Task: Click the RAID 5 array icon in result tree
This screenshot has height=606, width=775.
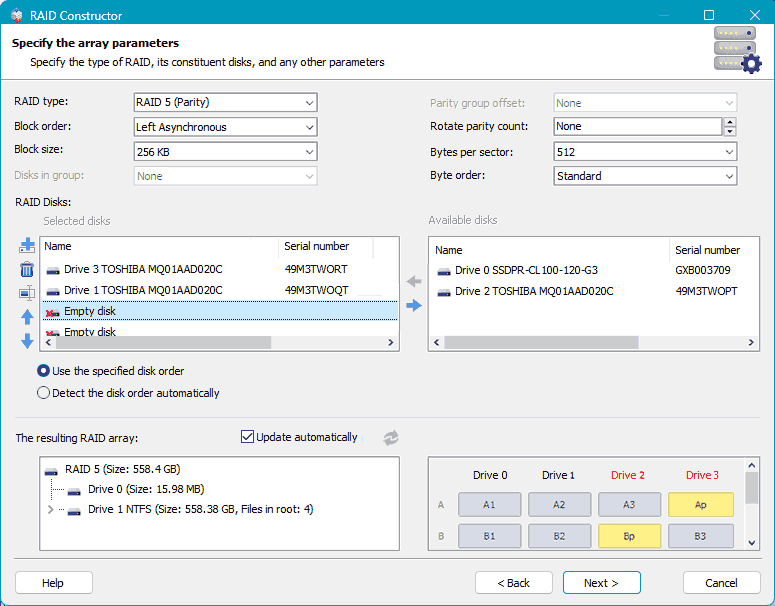Action: pos(51,470)
